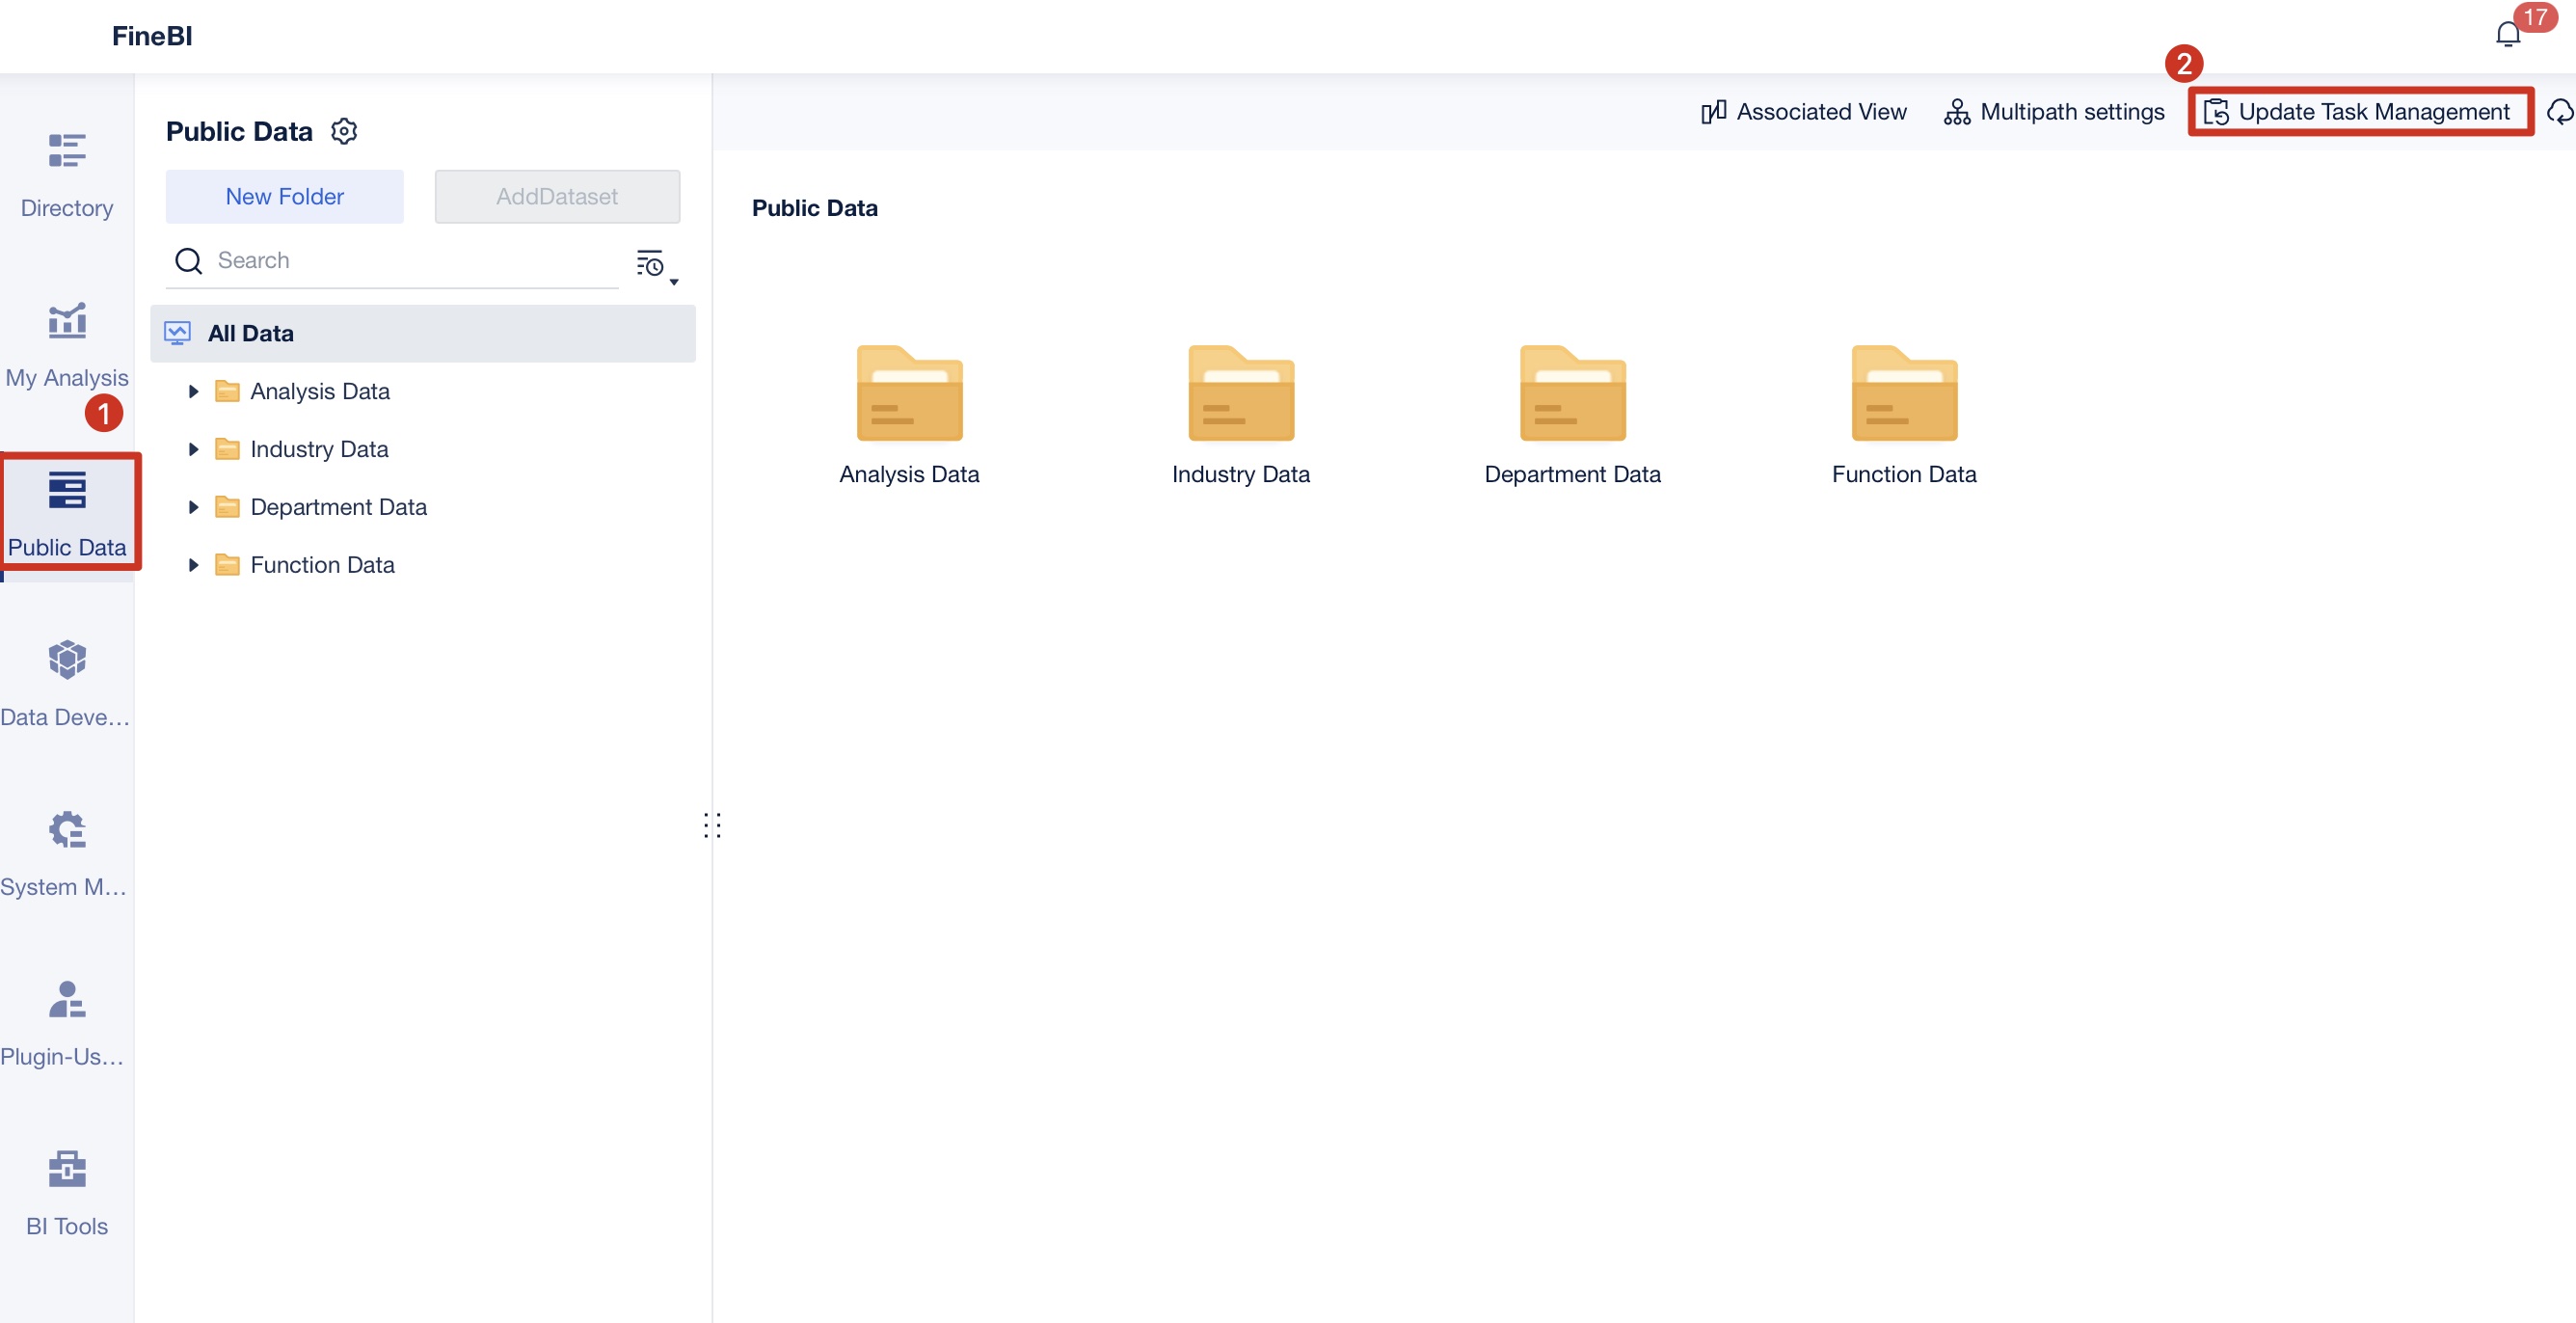Click the New Folder button
Viewport: 2576px width, 1323px height.
pos(284,196)
